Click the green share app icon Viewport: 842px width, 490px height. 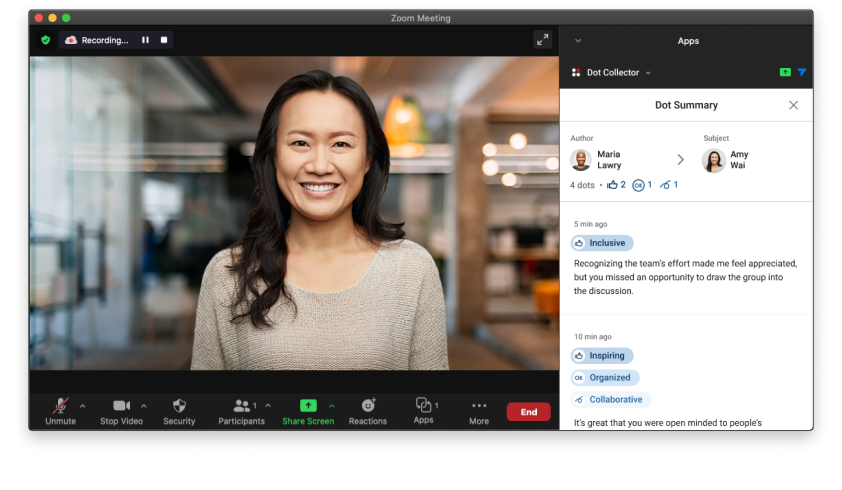pyautogui.click(x=785, y=72)
